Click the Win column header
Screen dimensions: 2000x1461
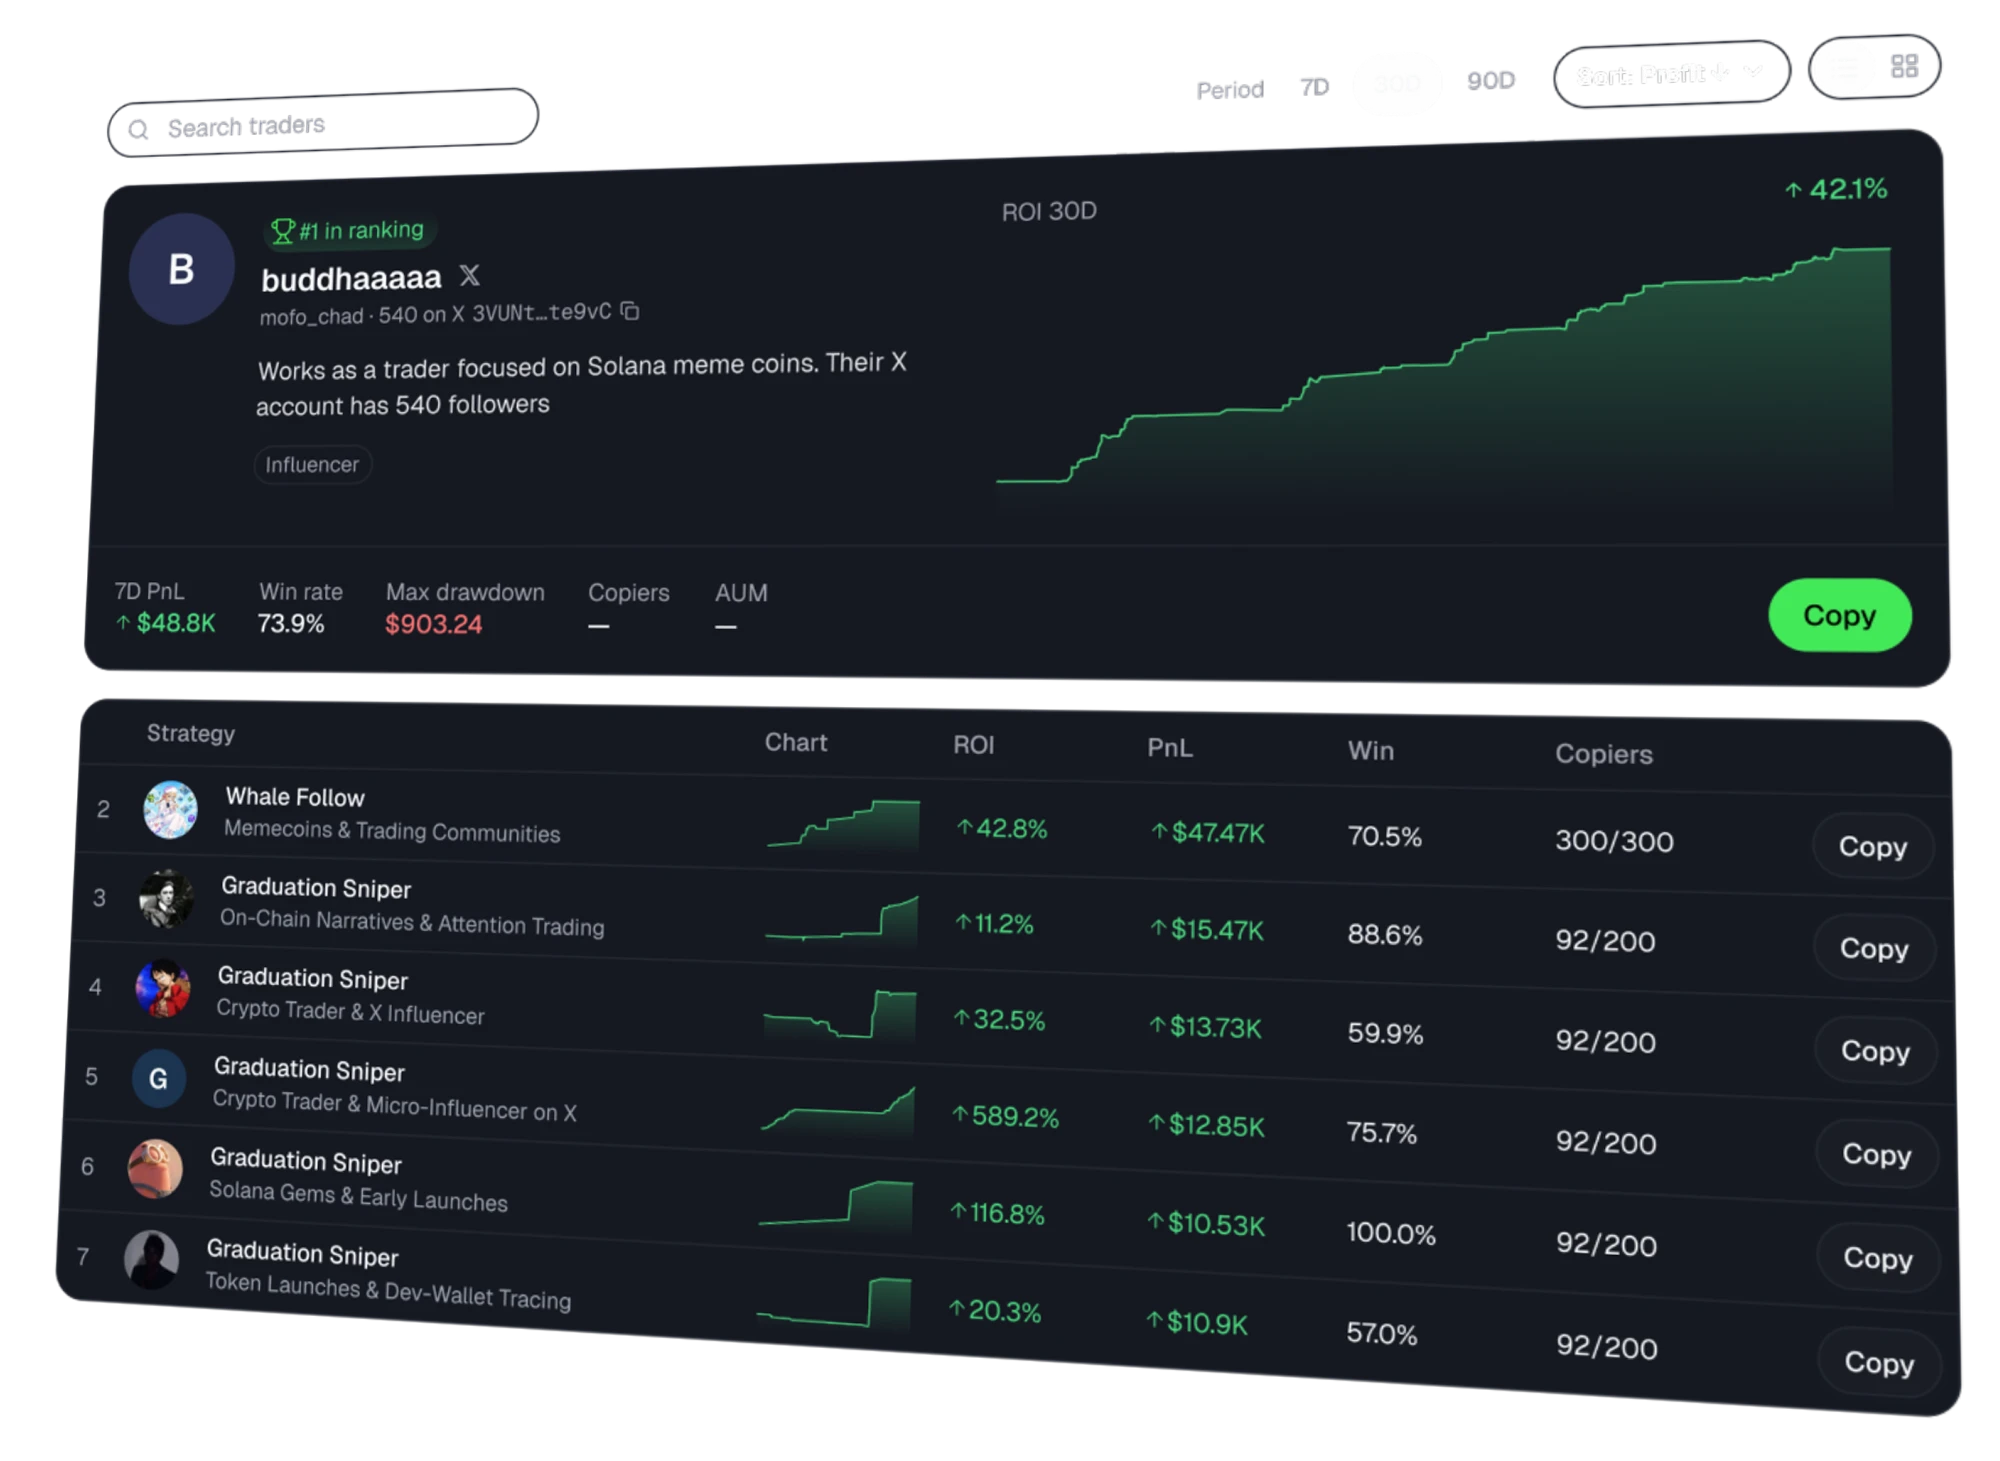tap(1370, 751)
